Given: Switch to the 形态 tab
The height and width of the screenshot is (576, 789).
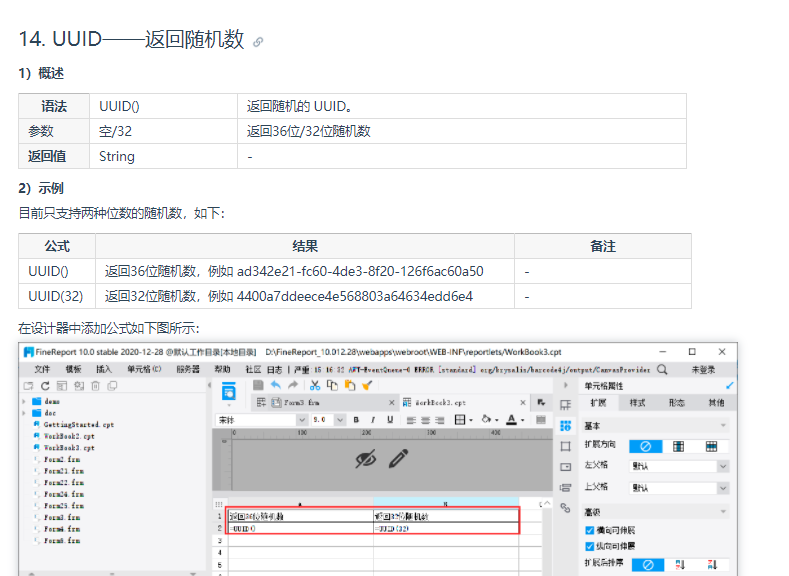Looking at the screenshot, I should pos(676,402).
